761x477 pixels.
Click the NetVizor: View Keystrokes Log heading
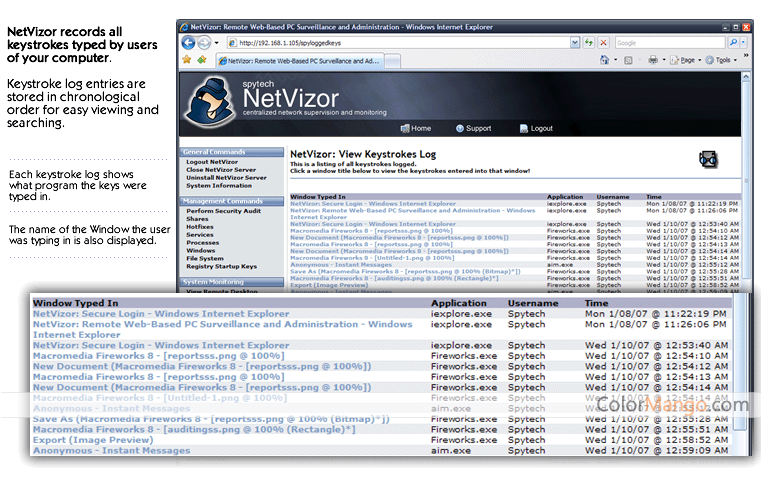363,154
